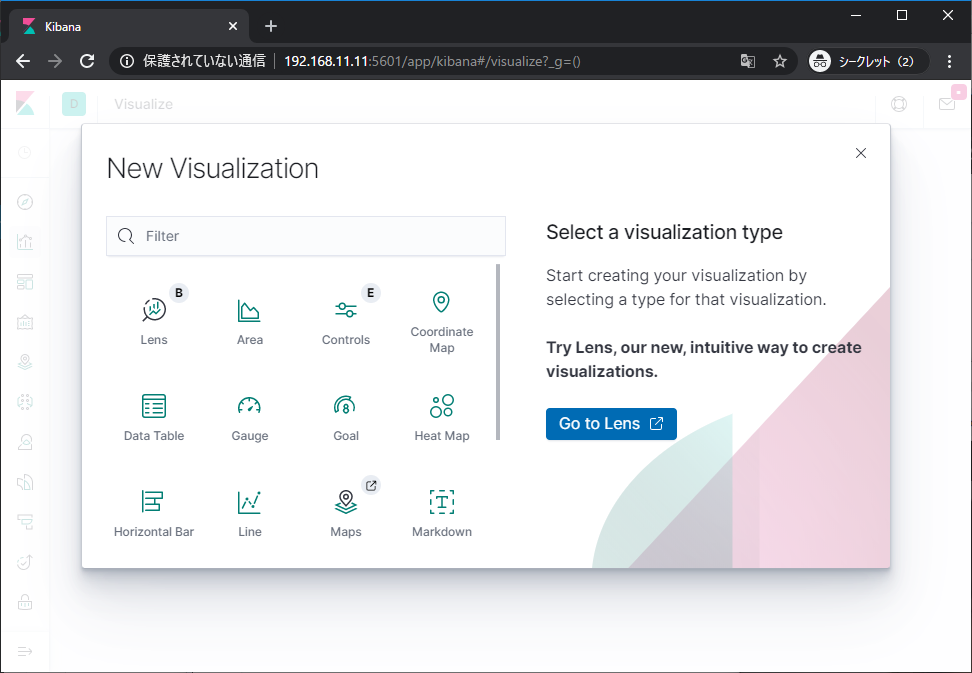
Task: Choose the Coordinate Map visualization
Action: 441,318
